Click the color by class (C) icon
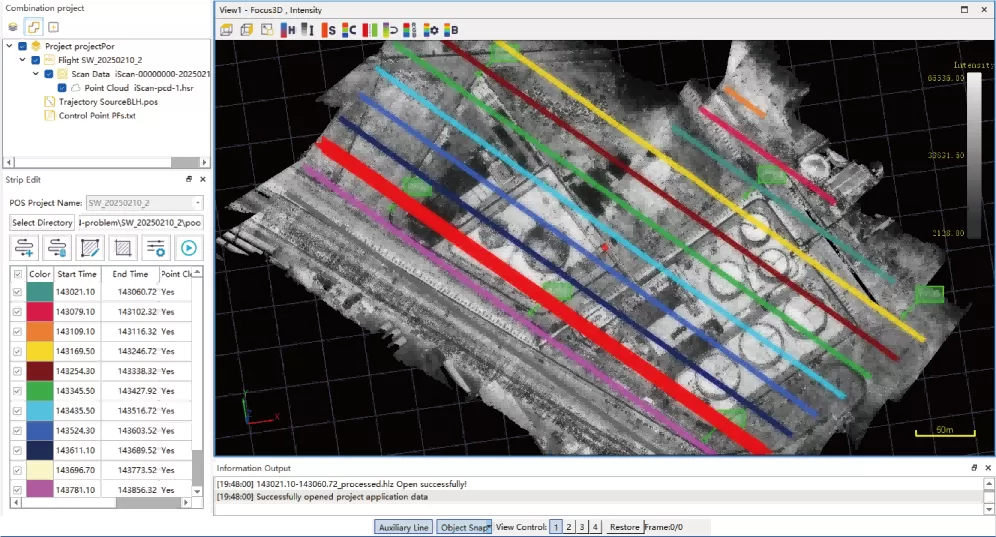Viewport: 996px width, 537px height. (349, 29)
